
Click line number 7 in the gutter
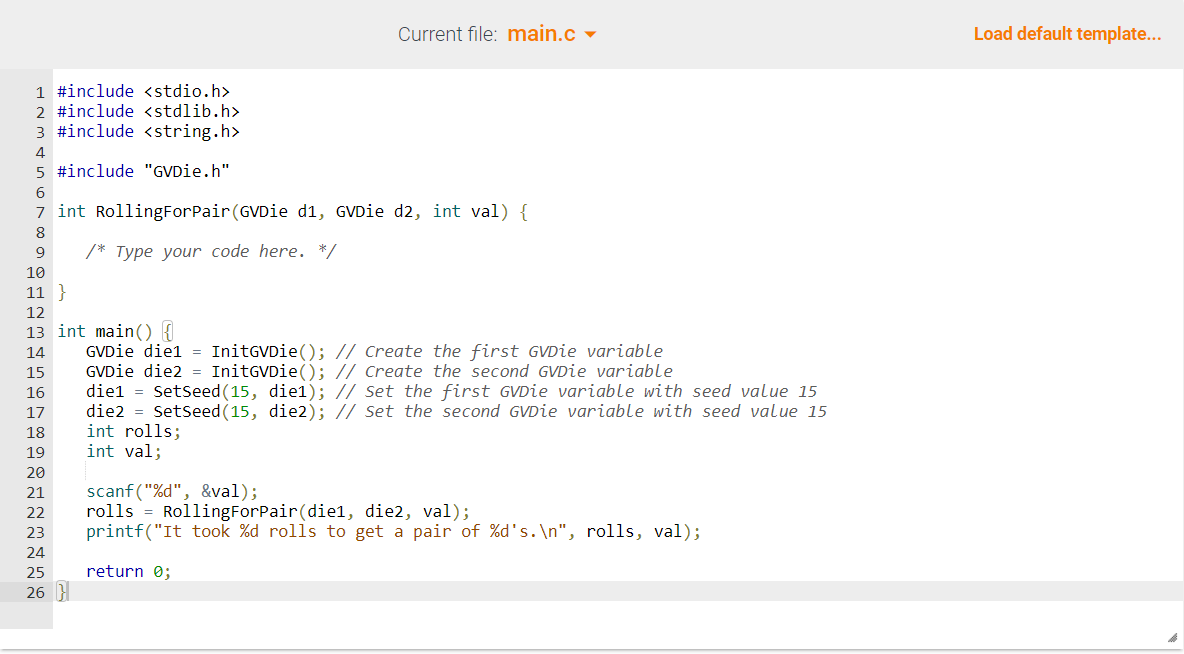coord(40,211)
